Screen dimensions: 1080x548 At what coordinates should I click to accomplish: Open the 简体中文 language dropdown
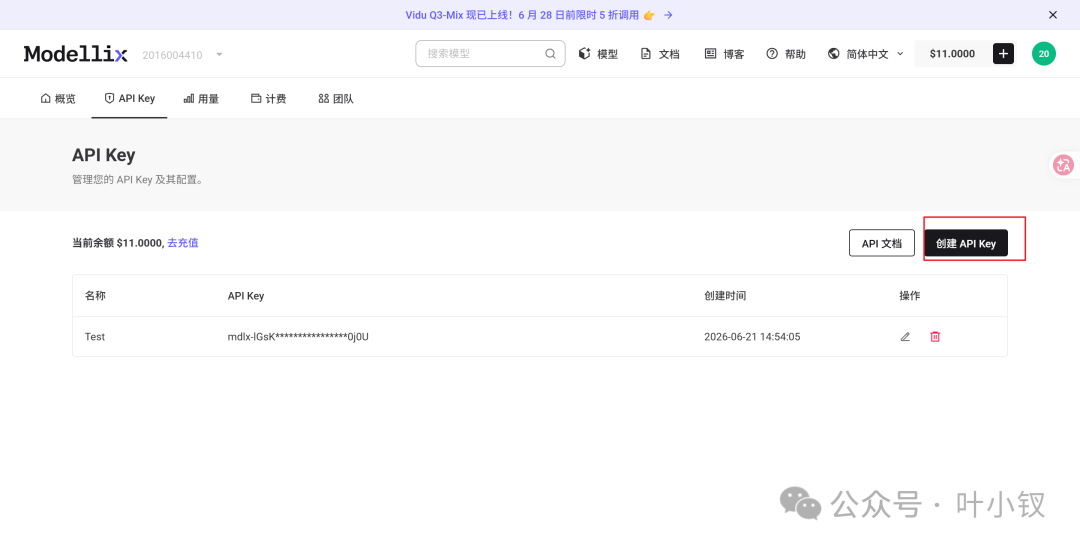(866, 54)
